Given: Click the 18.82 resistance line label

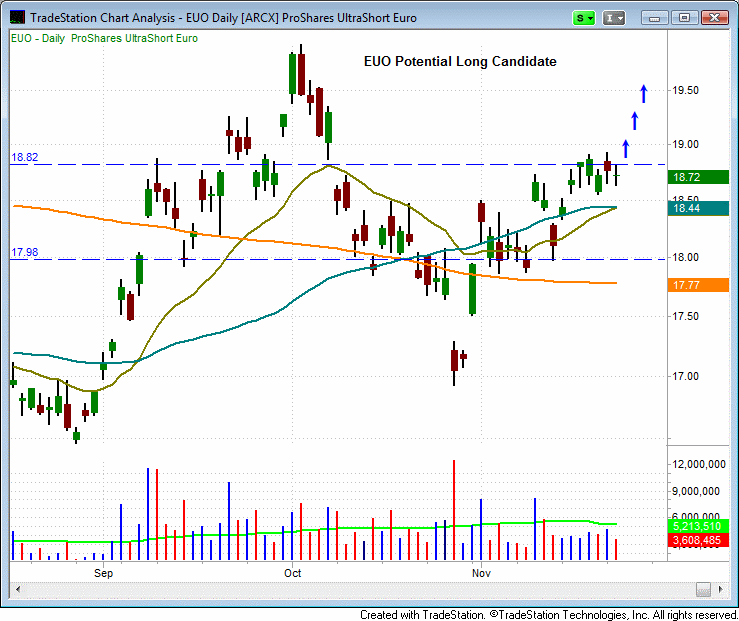Looking at the screenshot, I should pyautogui.click(x=25, y=157).
